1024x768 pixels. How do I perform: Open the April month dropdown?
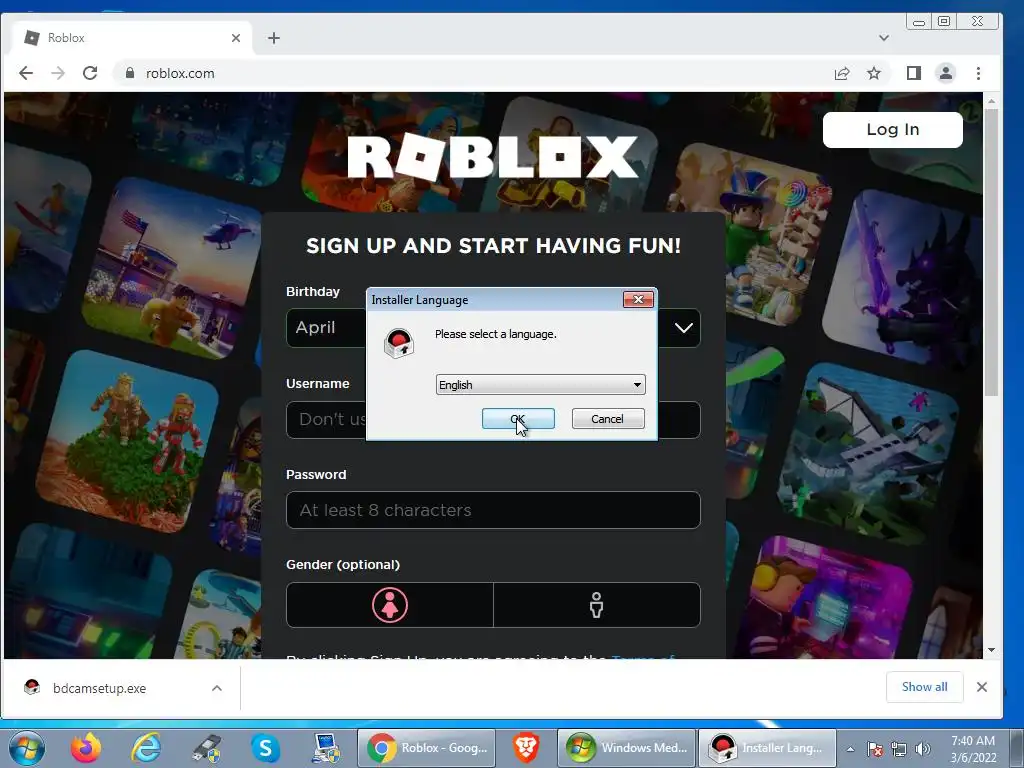[x=326, y=327]
